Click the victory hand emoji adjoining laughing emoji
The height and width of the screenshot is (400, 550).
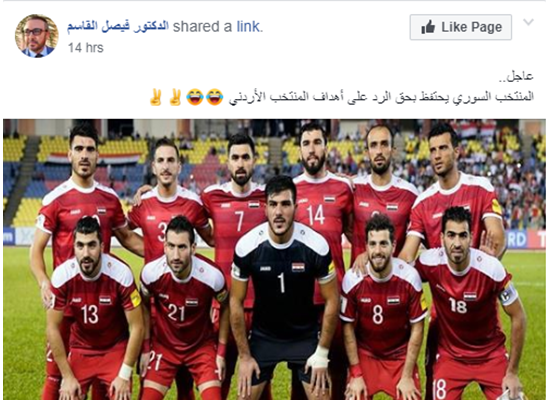point(175,97)
